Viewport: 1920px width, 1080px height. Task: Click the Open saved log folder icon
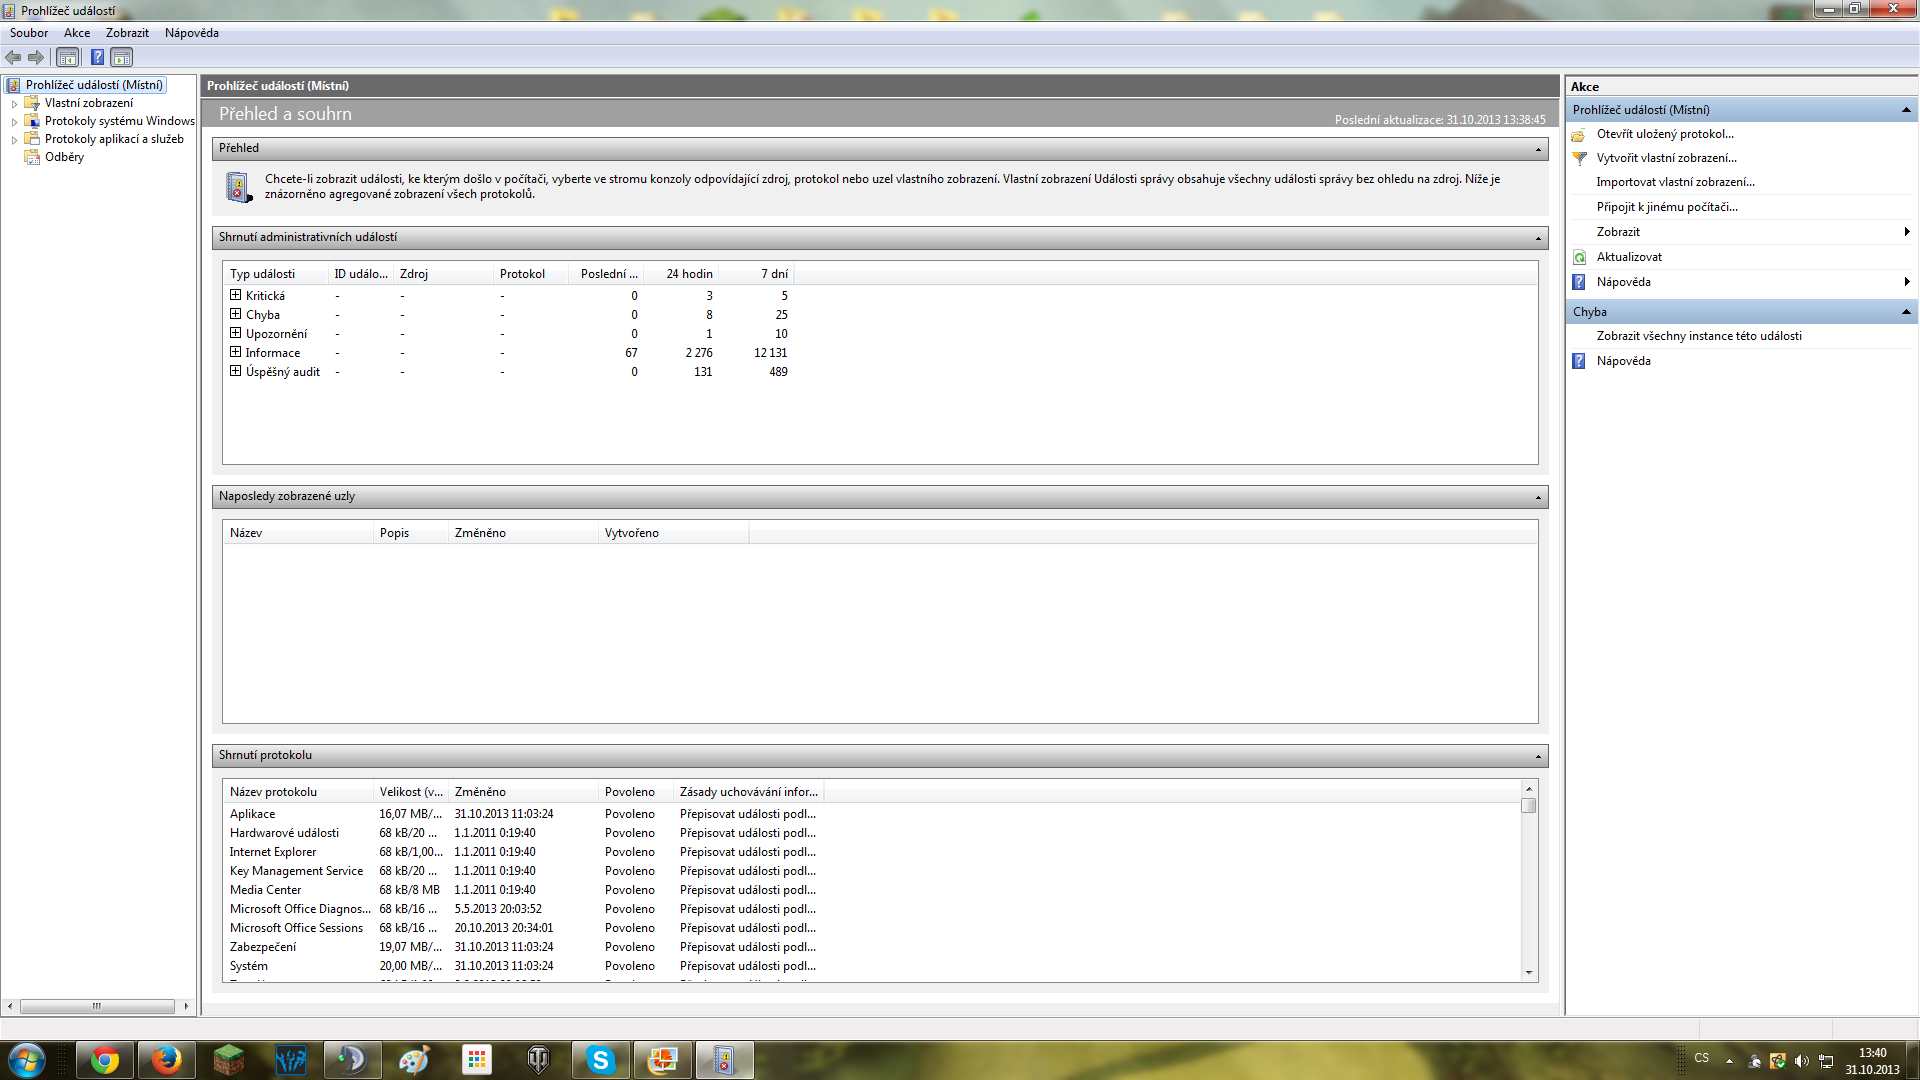[1579, 134]
